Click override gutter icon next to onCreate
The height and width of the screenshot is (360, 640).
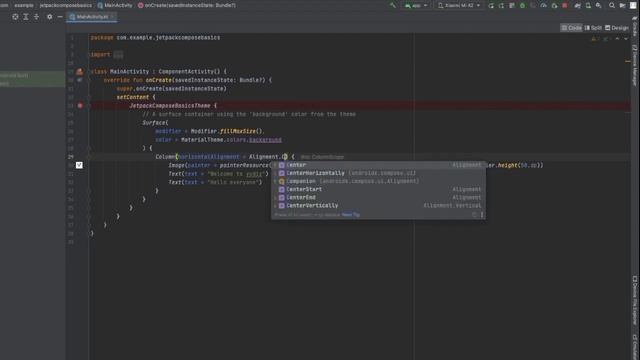point(80,80)
